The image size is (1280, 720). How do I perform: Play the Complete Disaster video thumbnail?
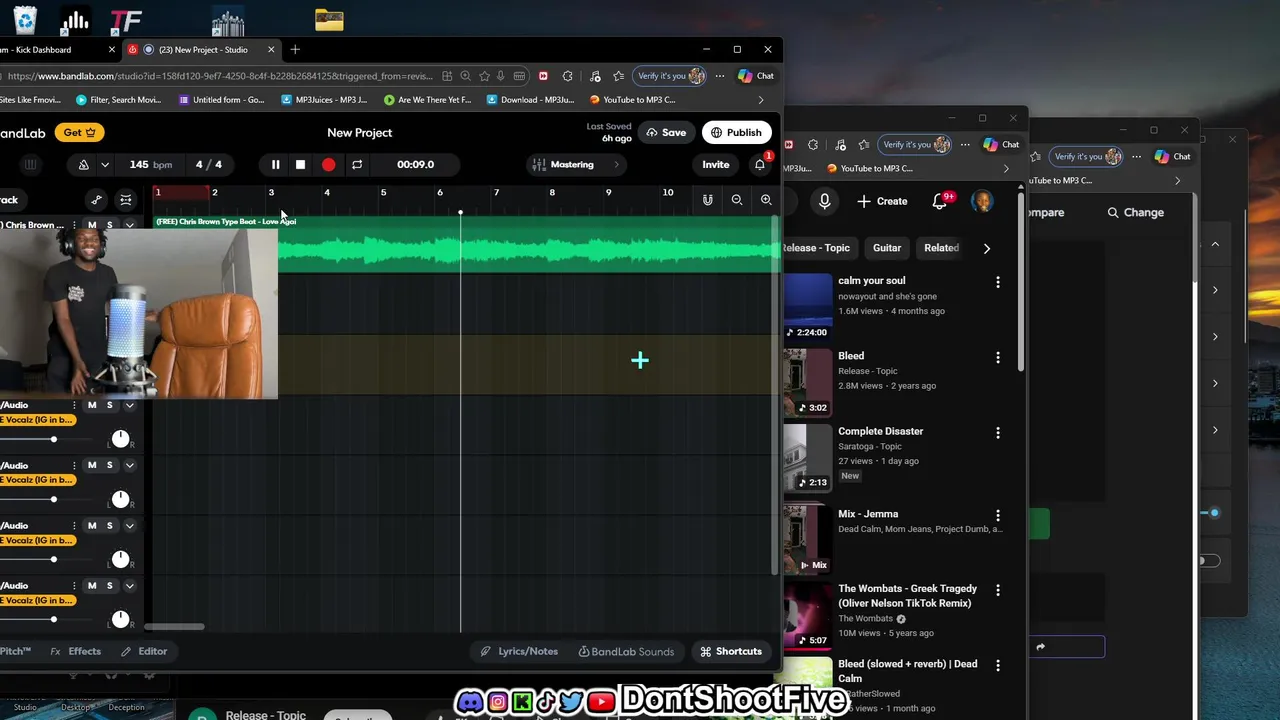[808, 456]
